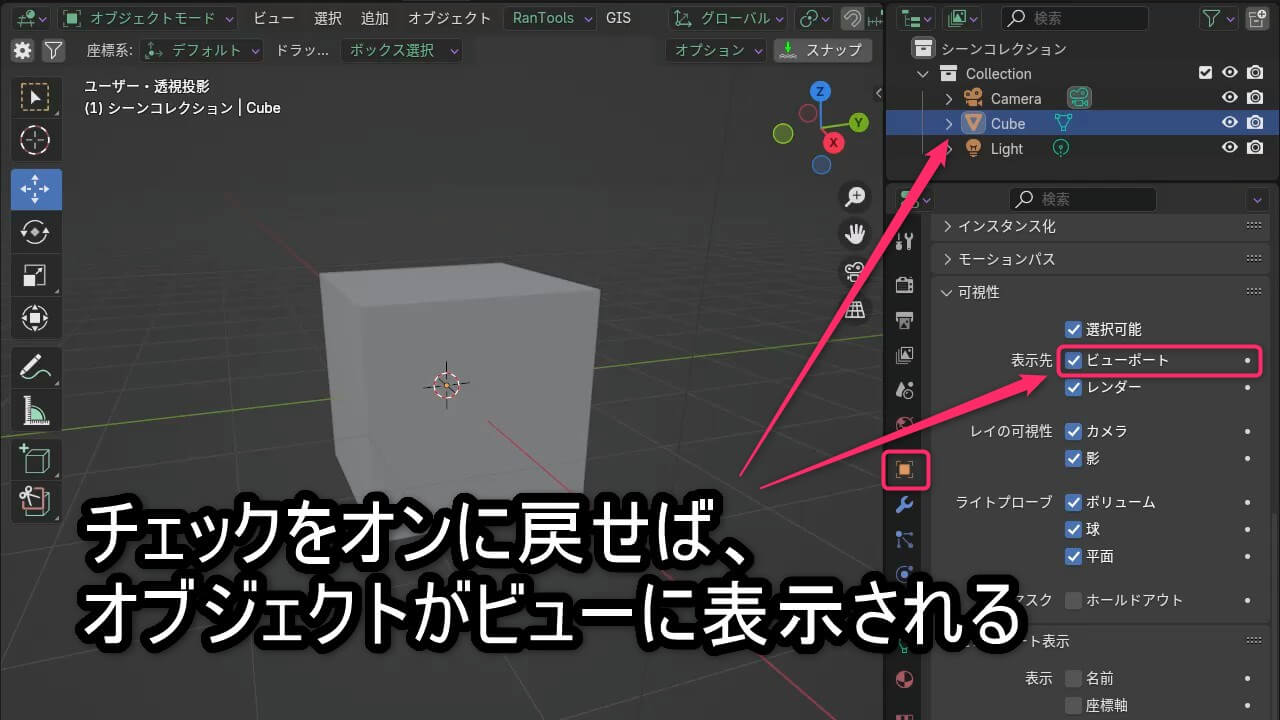Activate the 3D Cursor tool
The image size is (1280, 720).
(x=36, y=140)
